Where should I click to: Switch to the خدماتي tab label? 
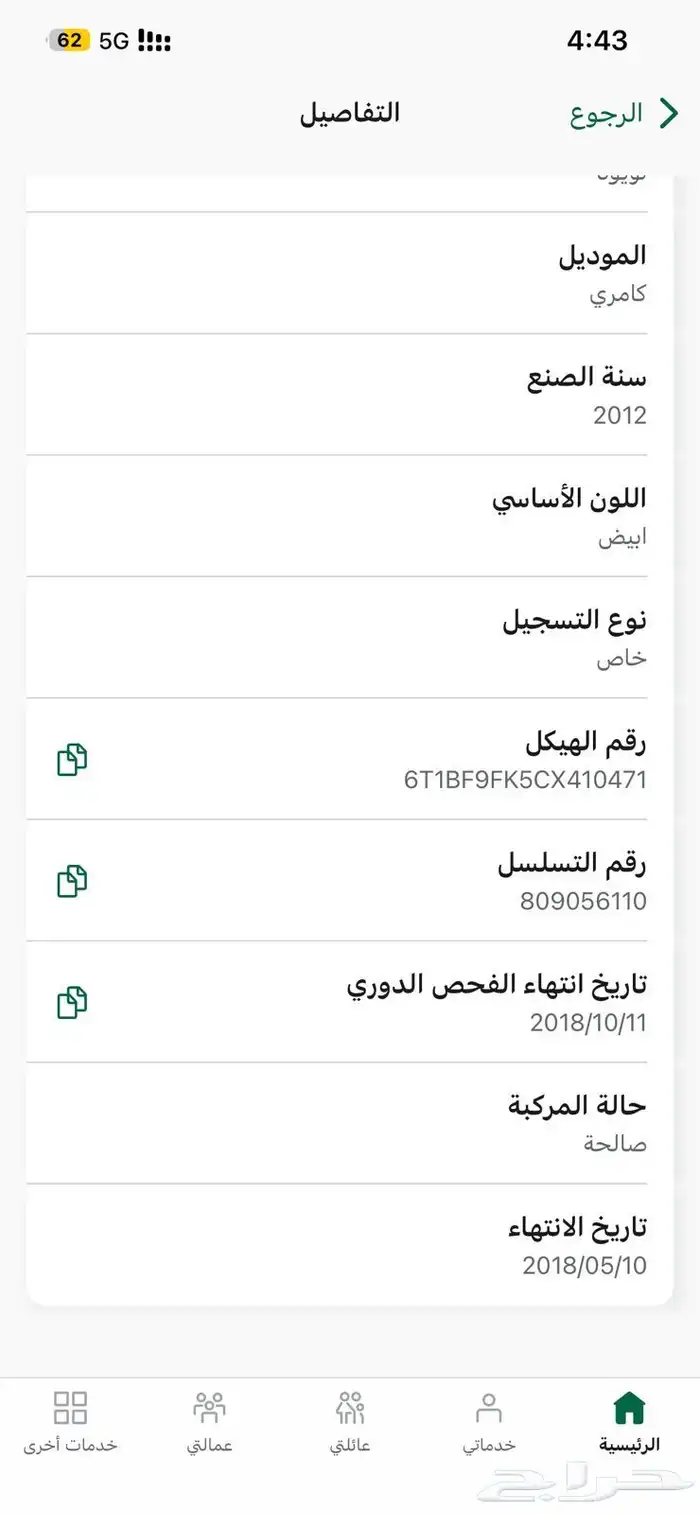(x=489, y=1446)
